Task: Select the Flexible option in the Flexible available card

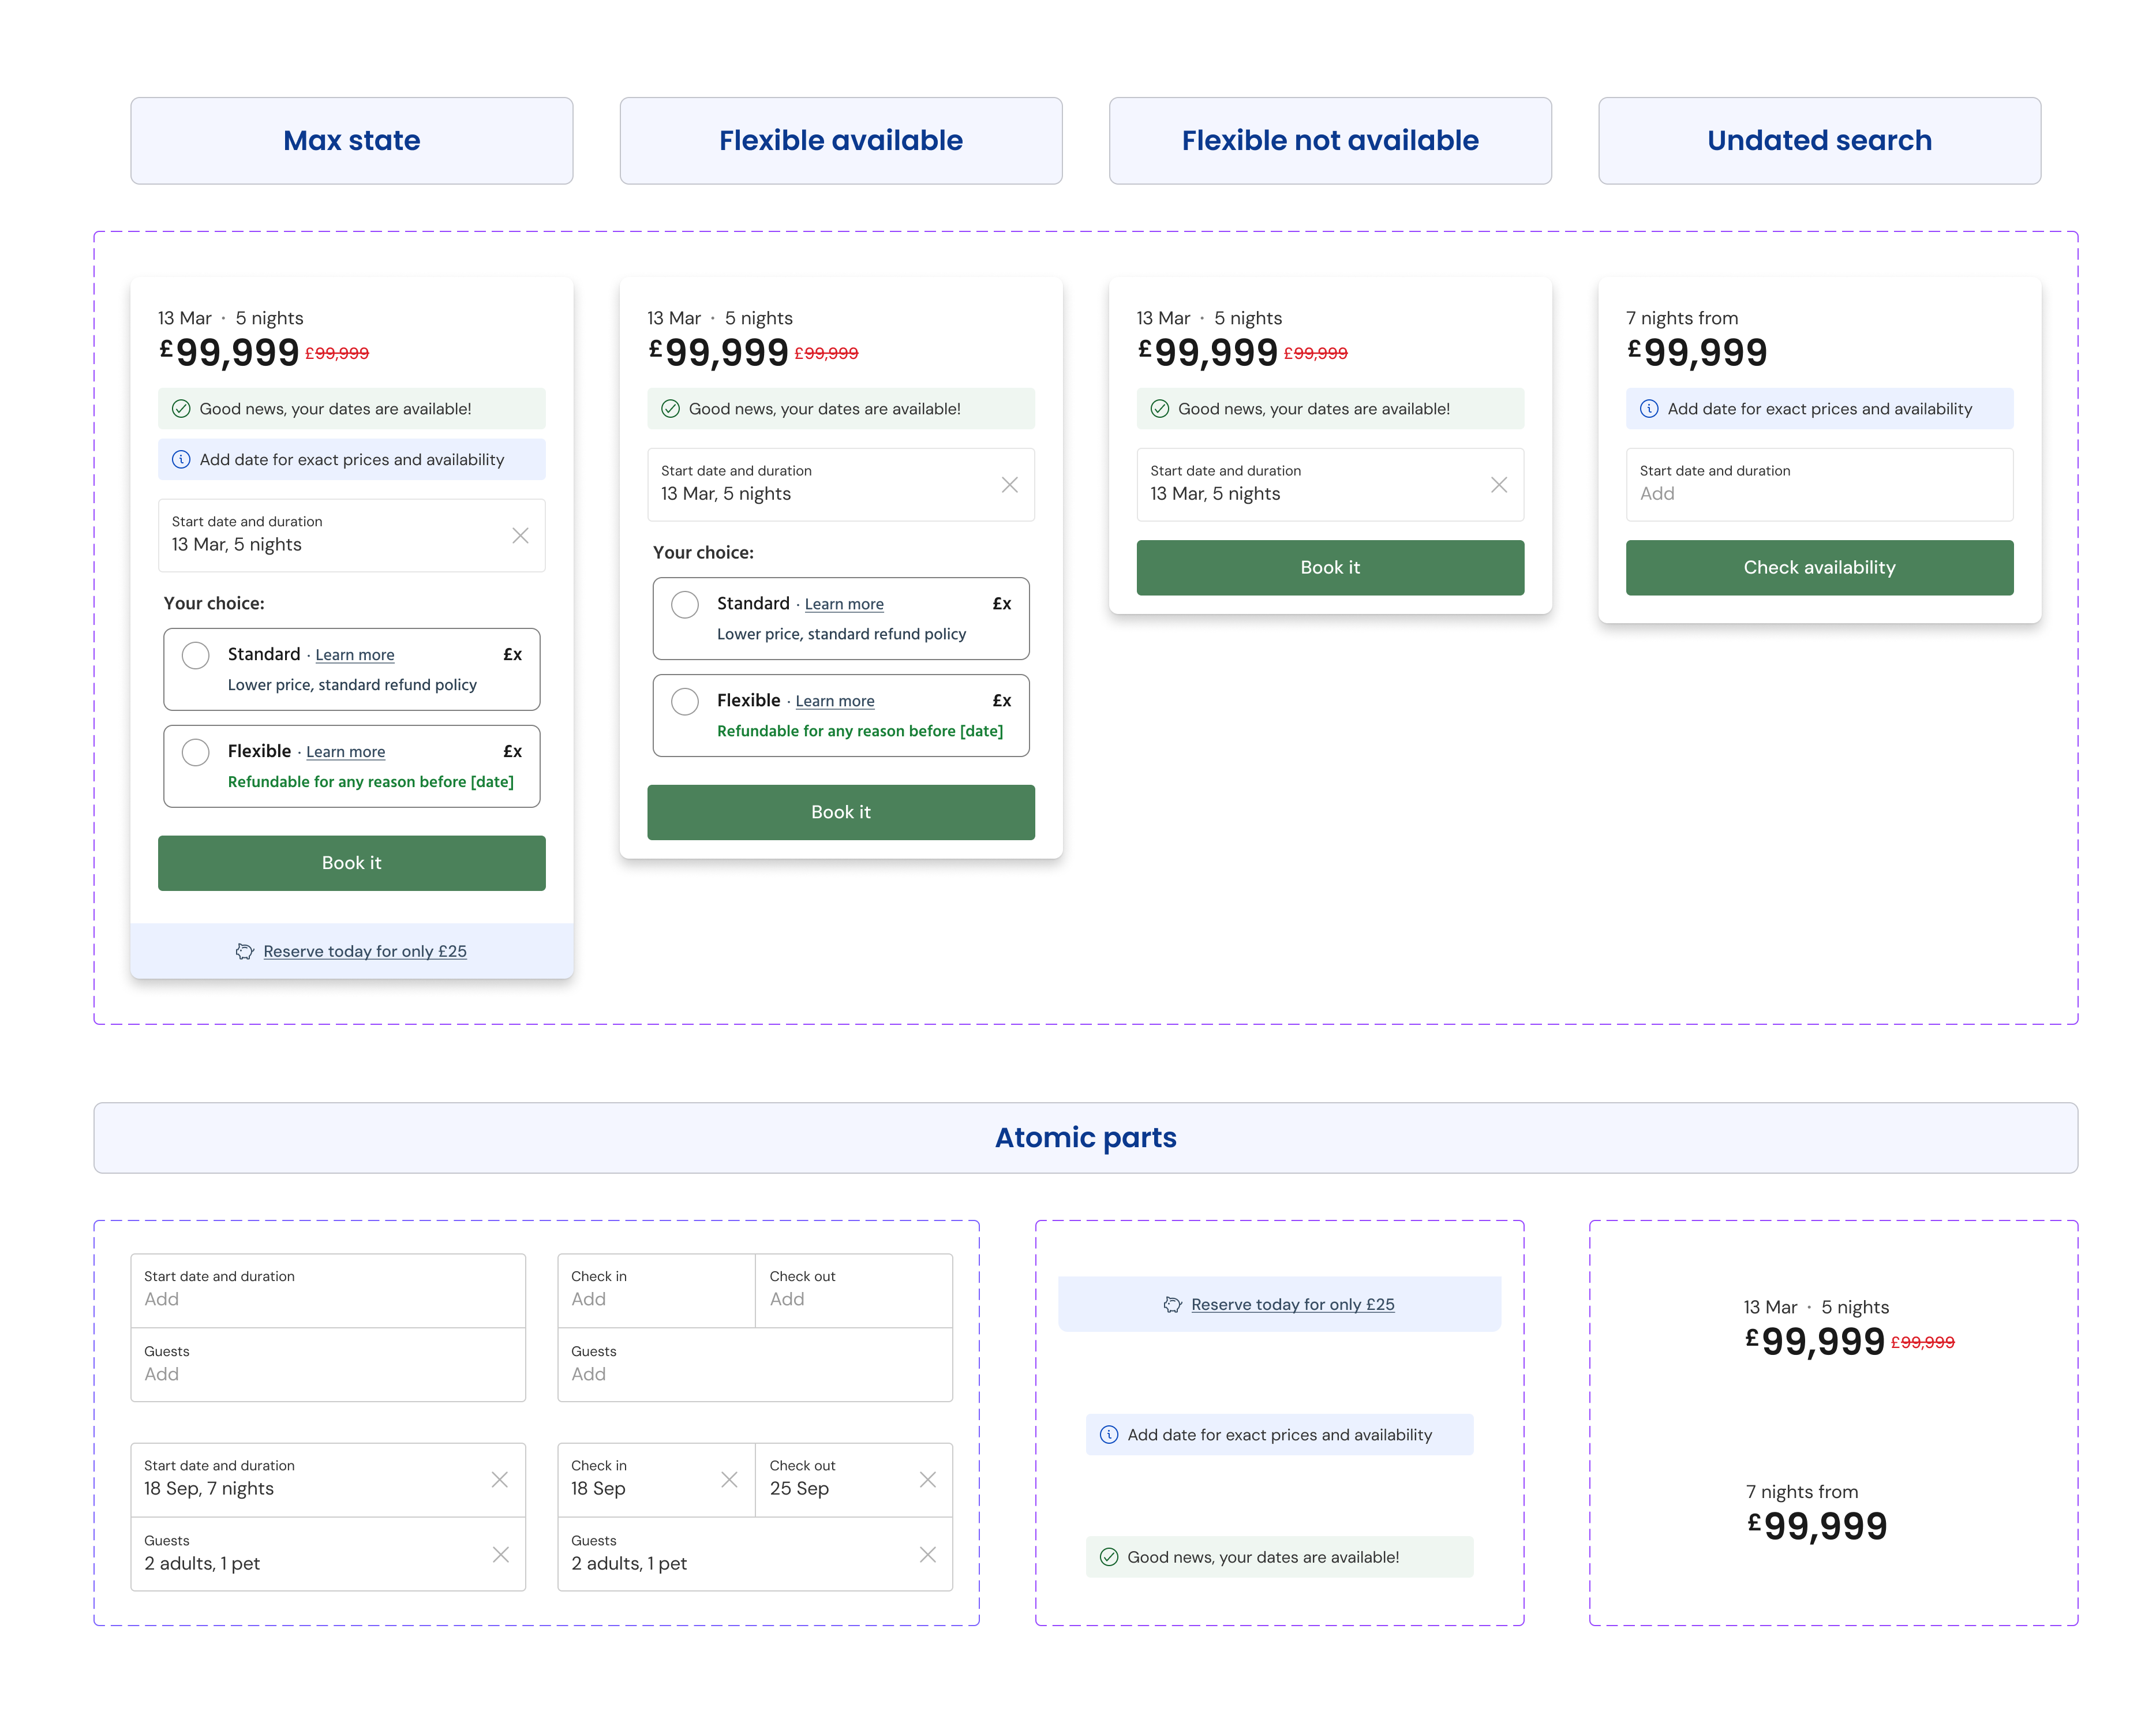Action: [685, 701]
